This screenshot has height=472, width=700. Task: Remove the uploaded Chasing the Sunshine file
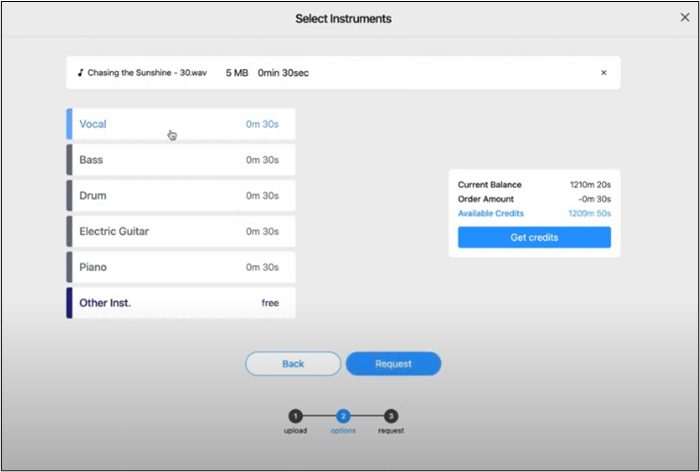click(x=603, y=73)
